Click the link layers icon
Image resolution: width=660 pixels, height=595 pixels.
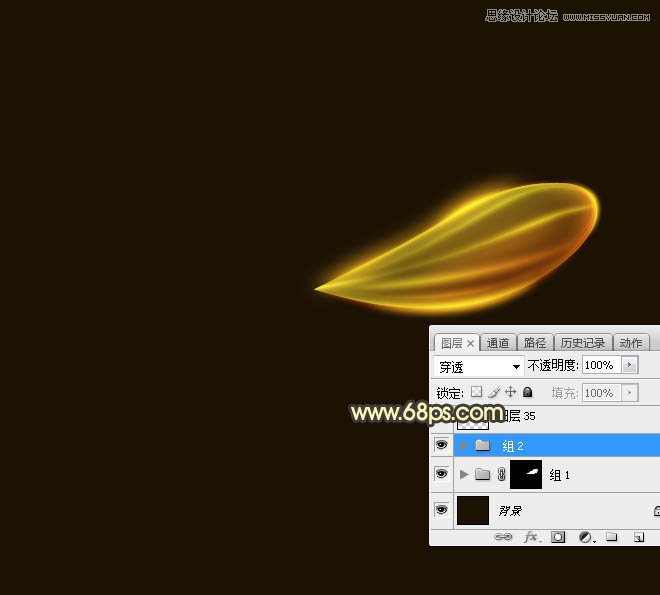tap(504, 537)
